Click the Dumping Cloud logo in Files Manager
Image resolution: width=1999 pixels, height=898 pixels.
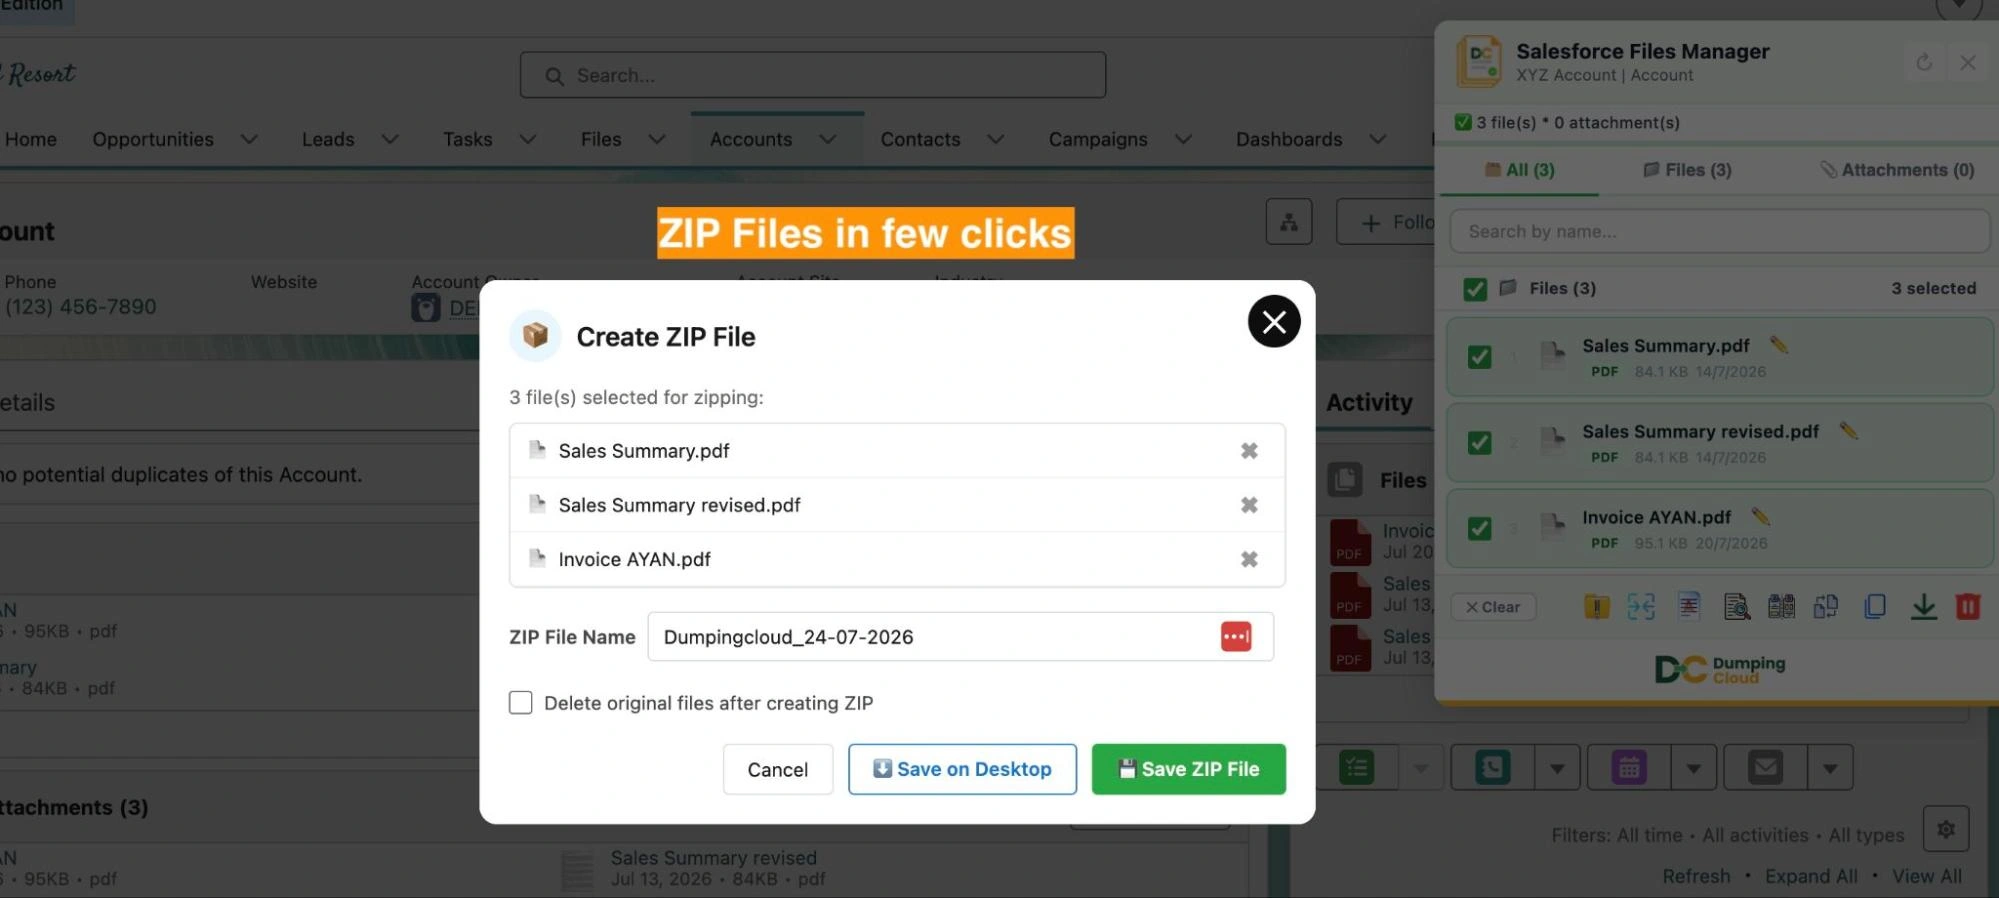coord(1720,669)
